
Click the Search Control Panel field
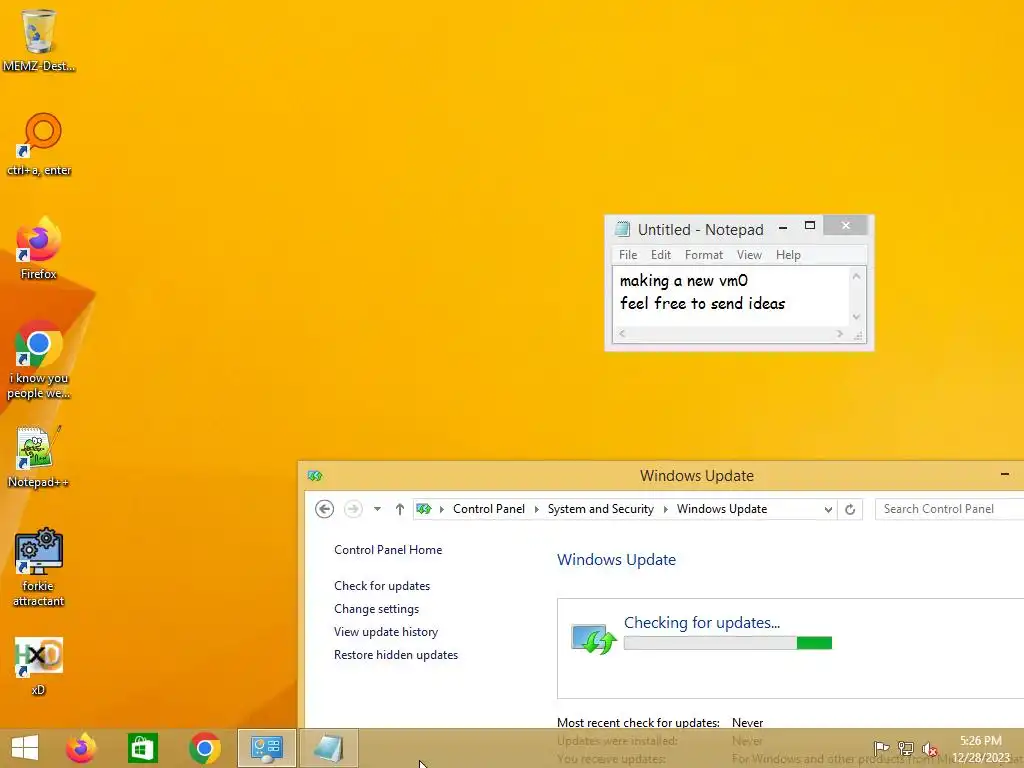point(949,509)
